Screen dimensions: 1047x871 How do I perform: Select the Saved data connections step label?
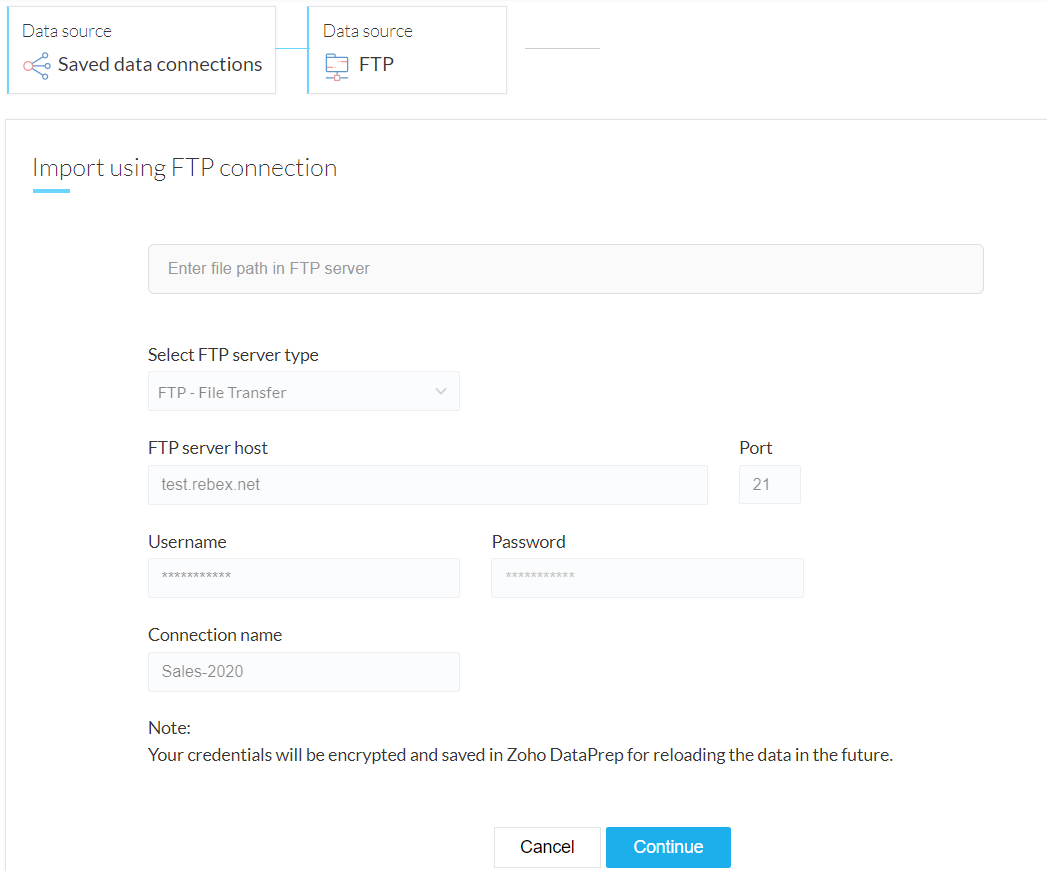[x=160, y=65]
